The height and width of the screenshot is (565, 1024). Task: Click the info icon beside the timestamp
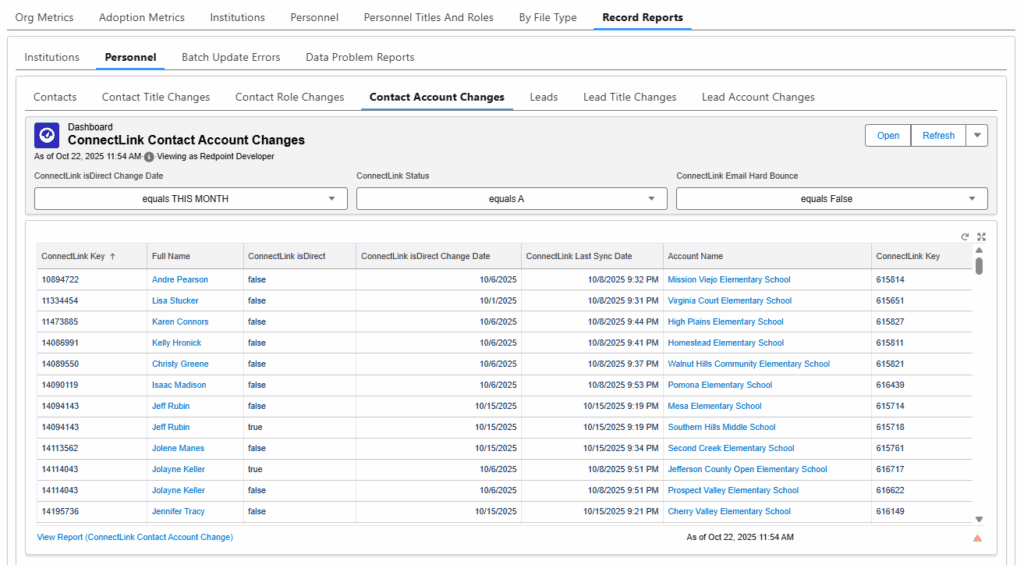[149, 157]
